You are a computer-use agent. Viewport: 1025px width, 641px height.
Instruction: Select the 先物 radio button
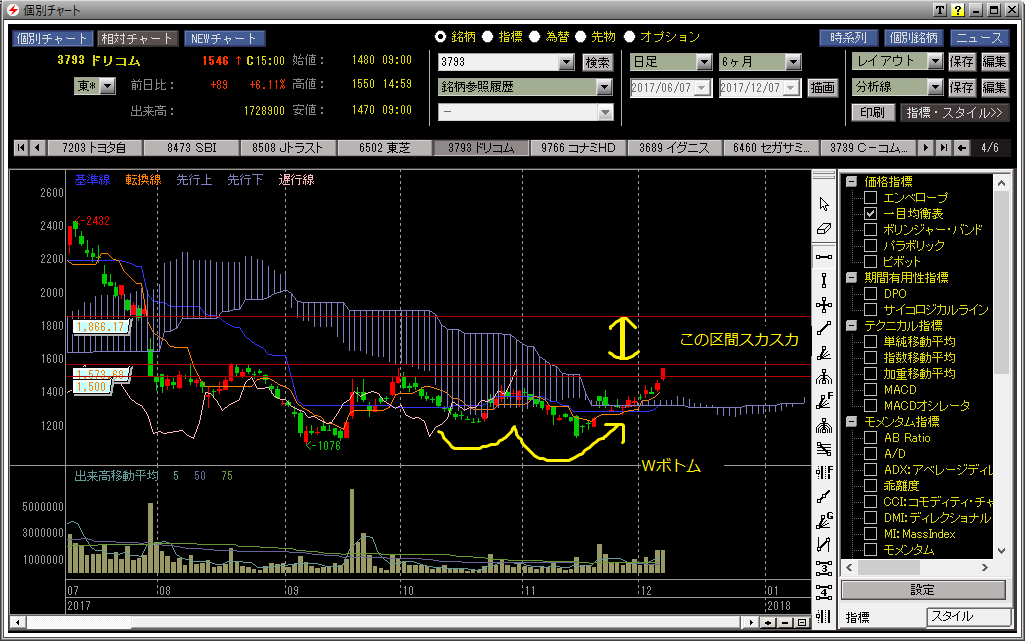pos(580,37)
